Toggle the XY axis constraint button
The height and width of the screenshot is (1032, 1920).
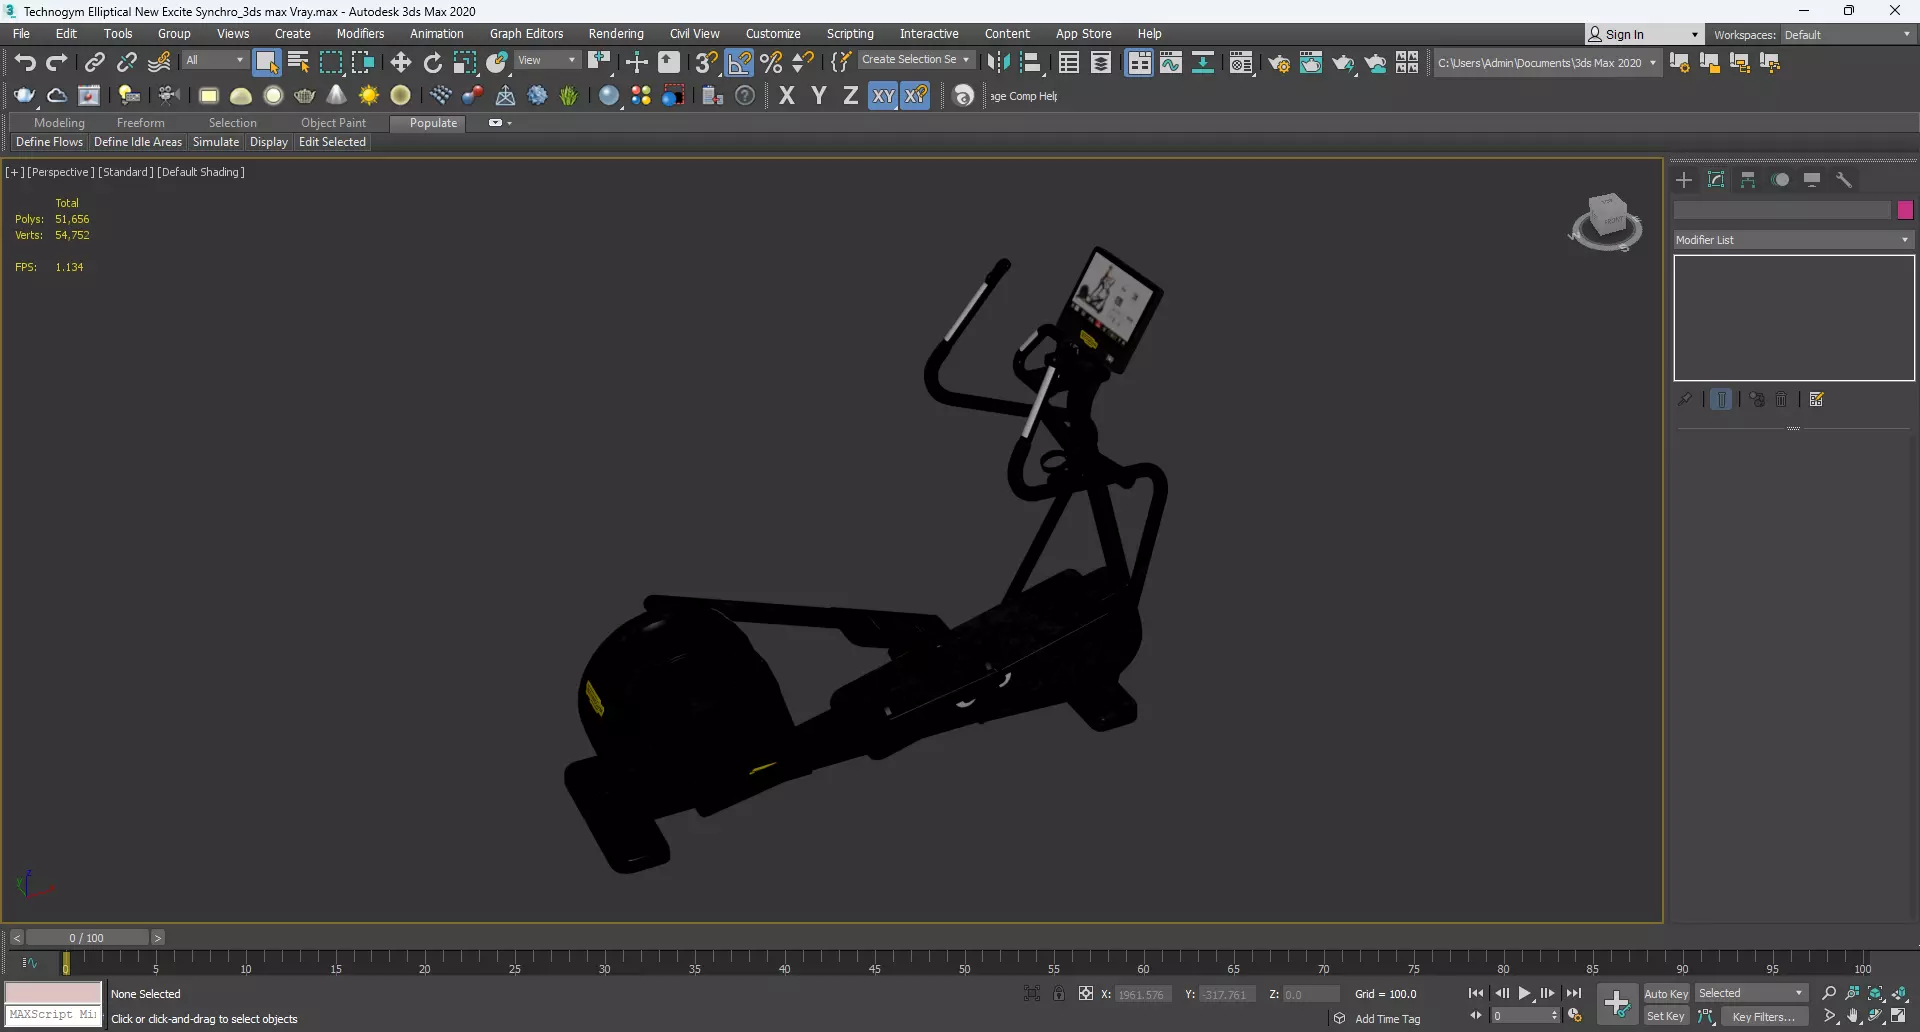883,96
